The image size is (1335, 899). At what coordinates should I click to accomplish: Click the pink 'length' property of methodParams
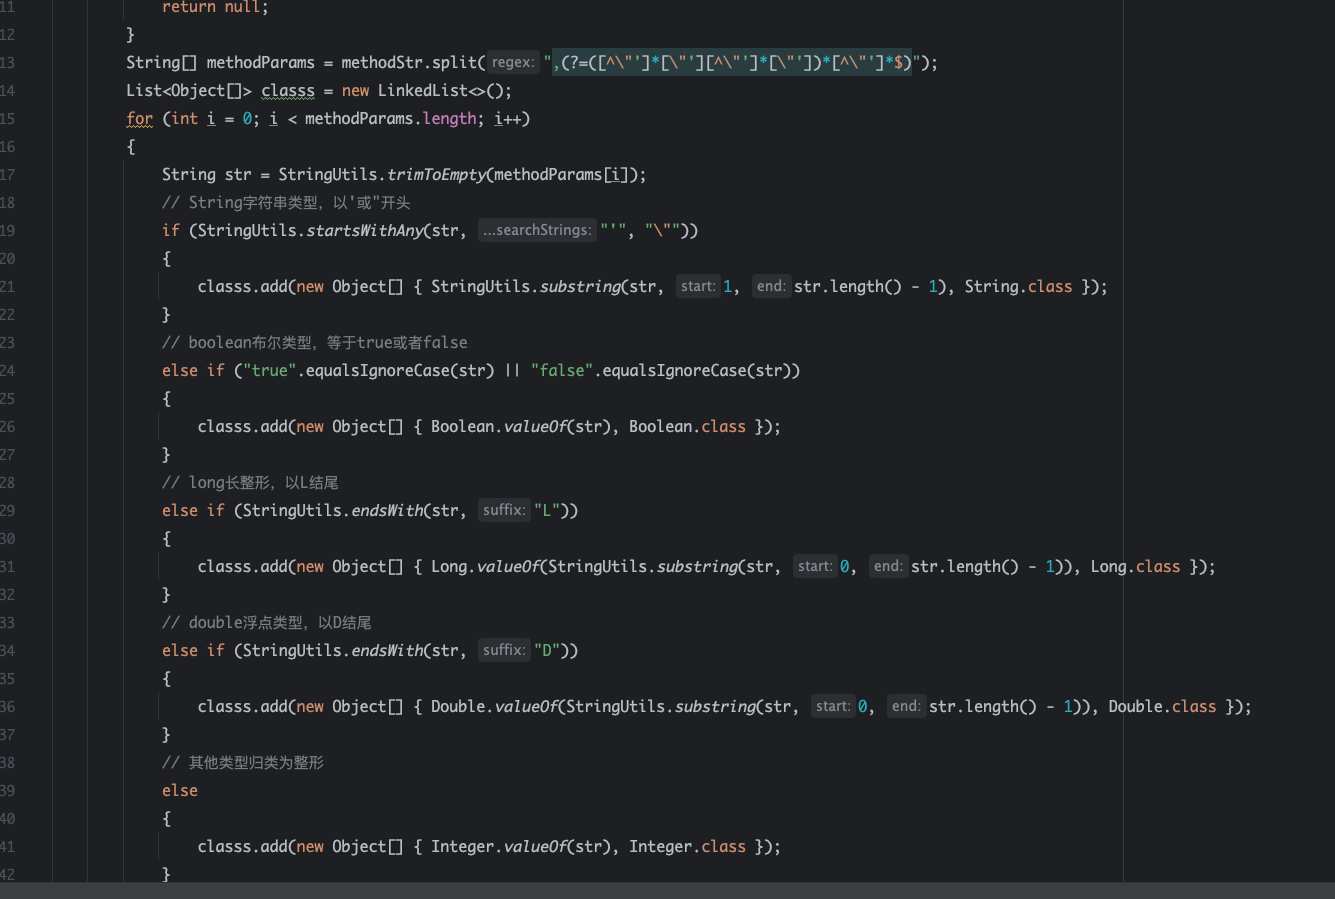coord(449,118)
